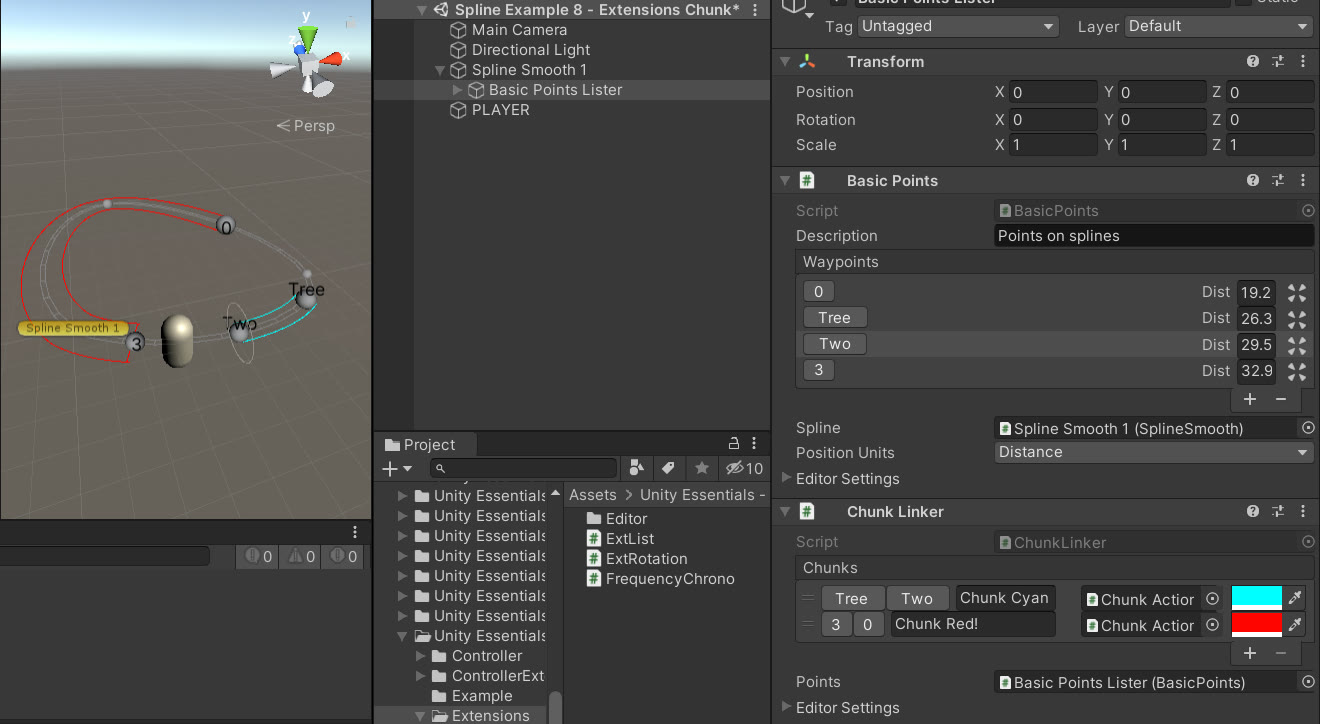
Task: Click the focus arrows icon for waypoint 0
Action: tap(1297, 293)
